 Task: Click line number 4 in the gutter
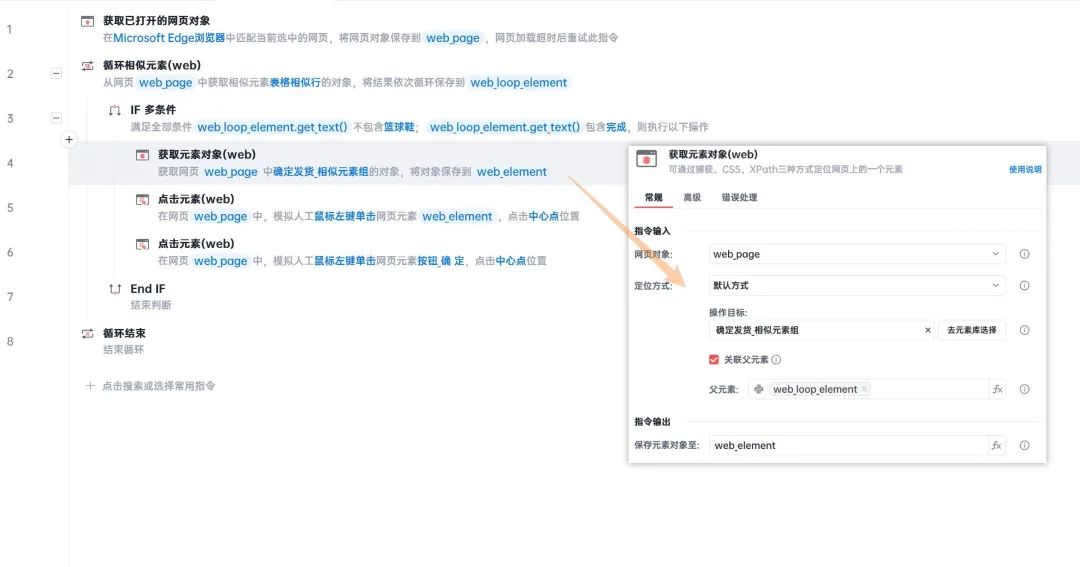point(10,163)
